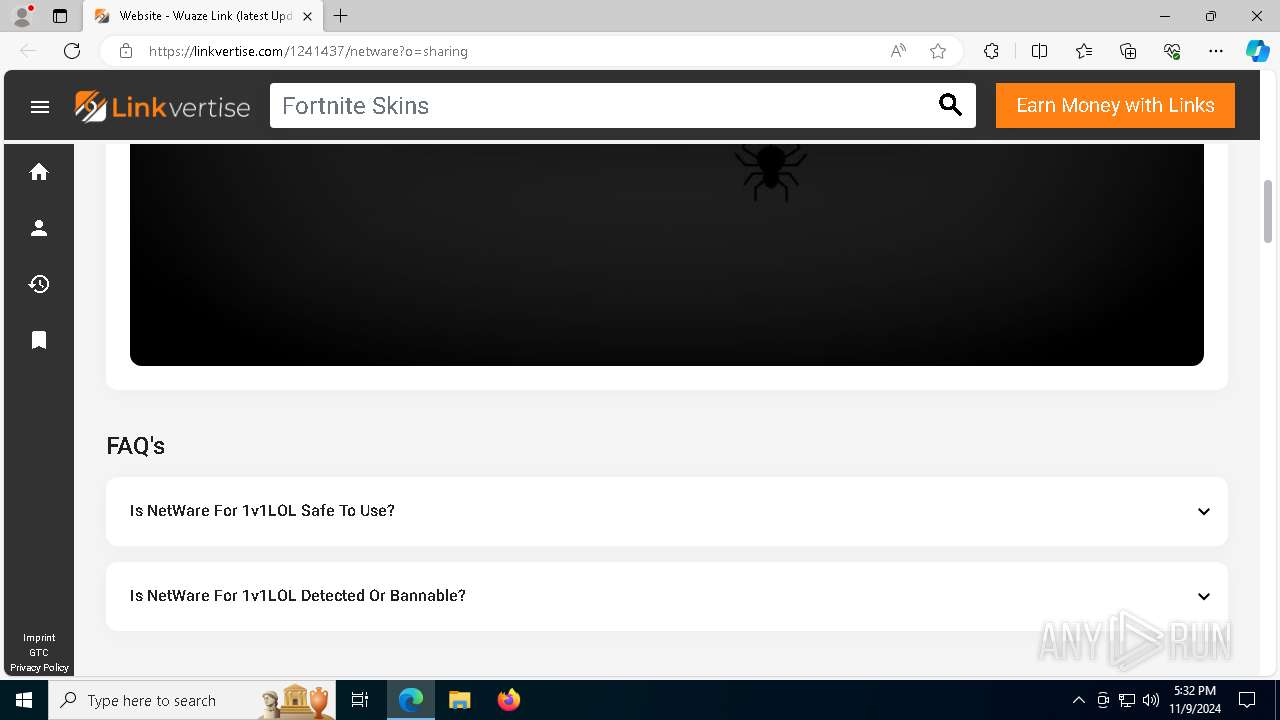Click the taskbar search box
Screen dimensions: 1280x720
coord(192,700)
